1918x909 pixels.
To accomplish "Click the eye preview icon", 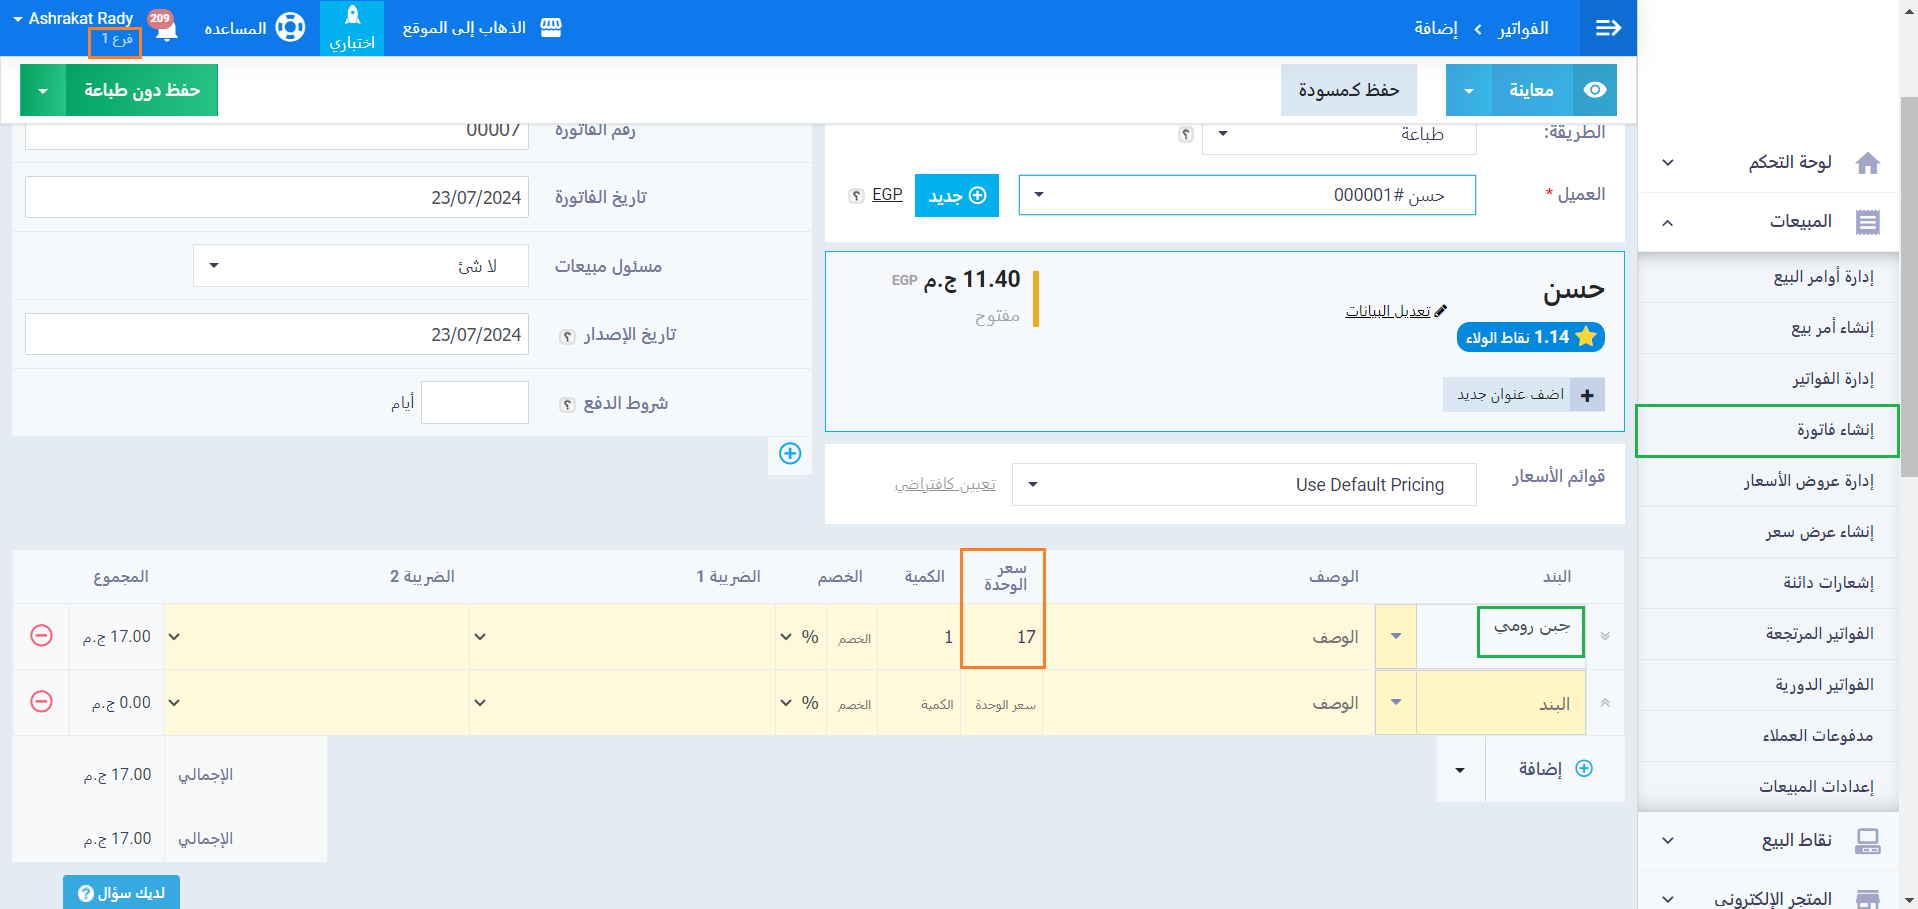I will coord(1595,90).
